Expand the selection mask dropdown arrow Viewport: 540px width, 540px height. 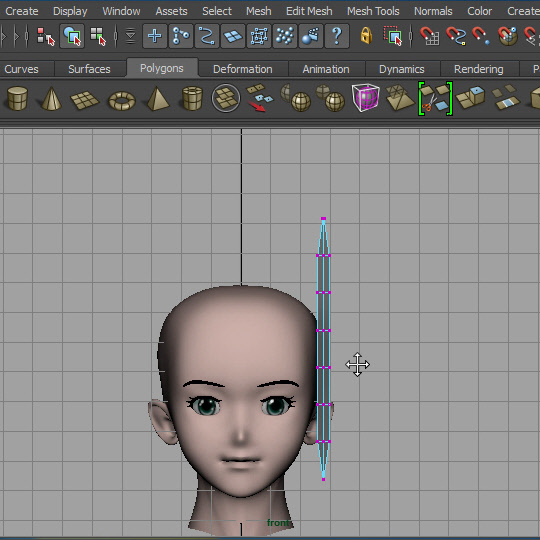131,36
